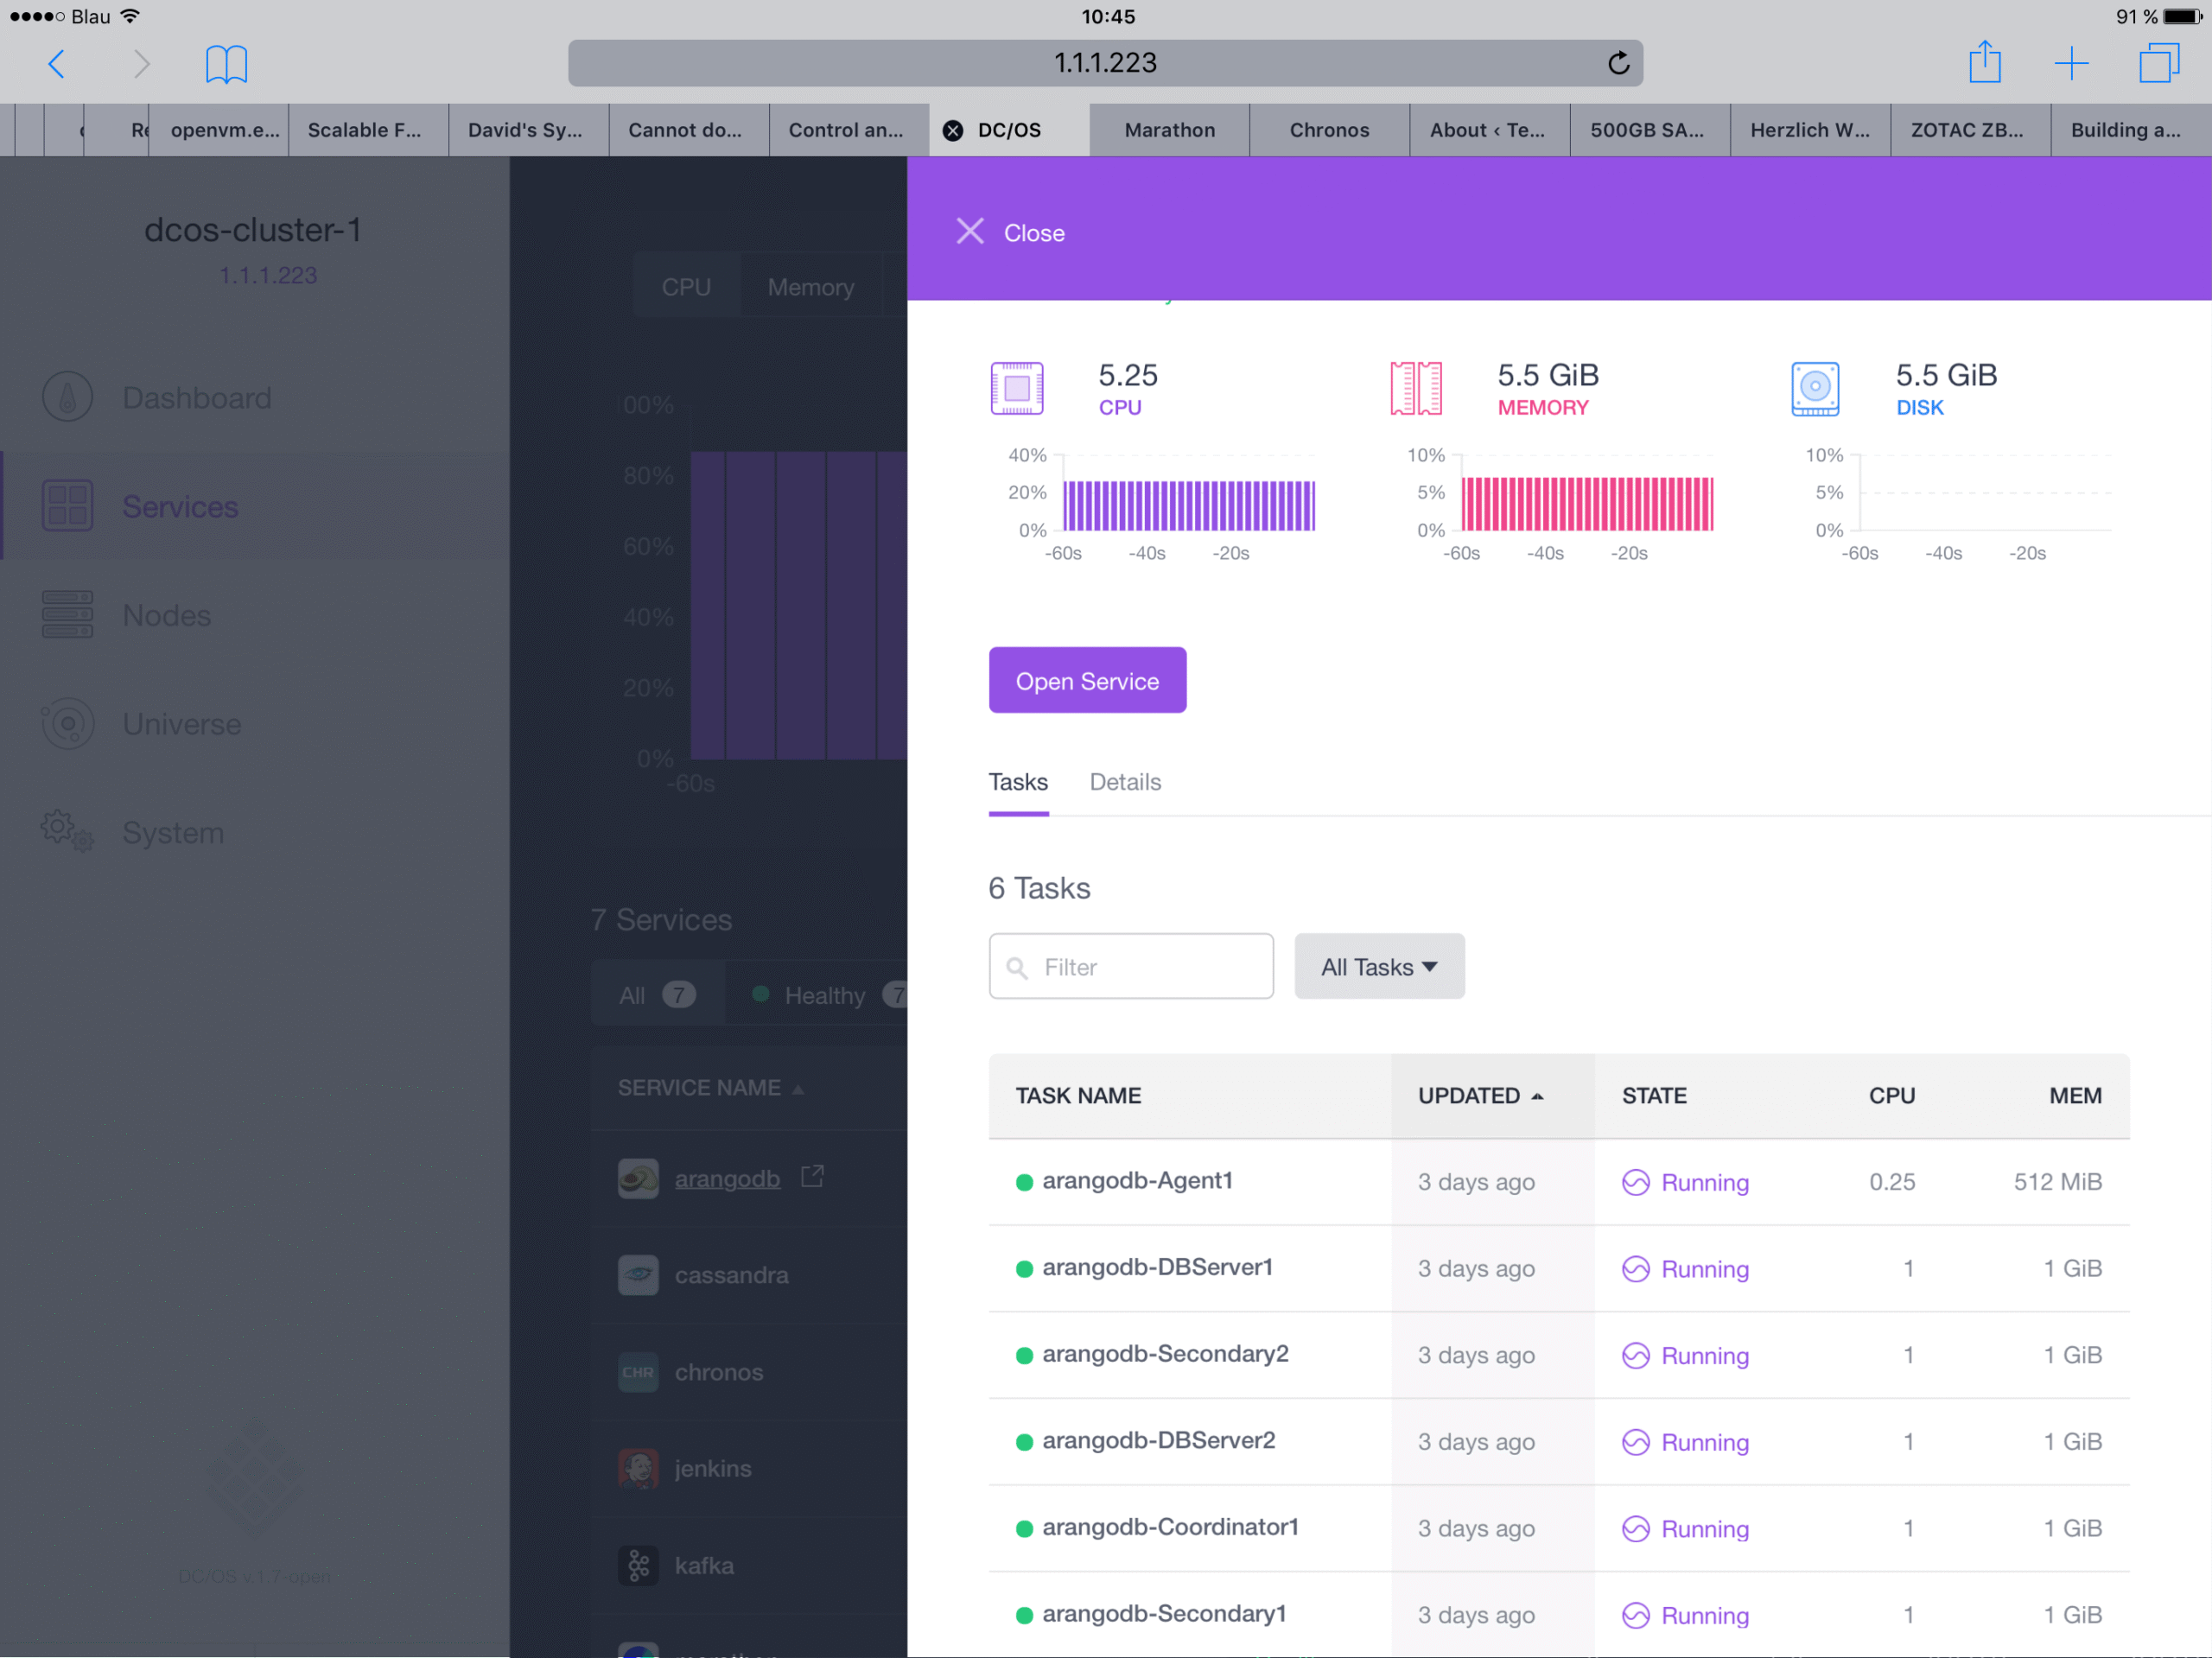Image resolution: width=2212 pixels, height=1658 pixels.
Task: Sort services by SERVICE NAME header
Action: point(710,1087)
